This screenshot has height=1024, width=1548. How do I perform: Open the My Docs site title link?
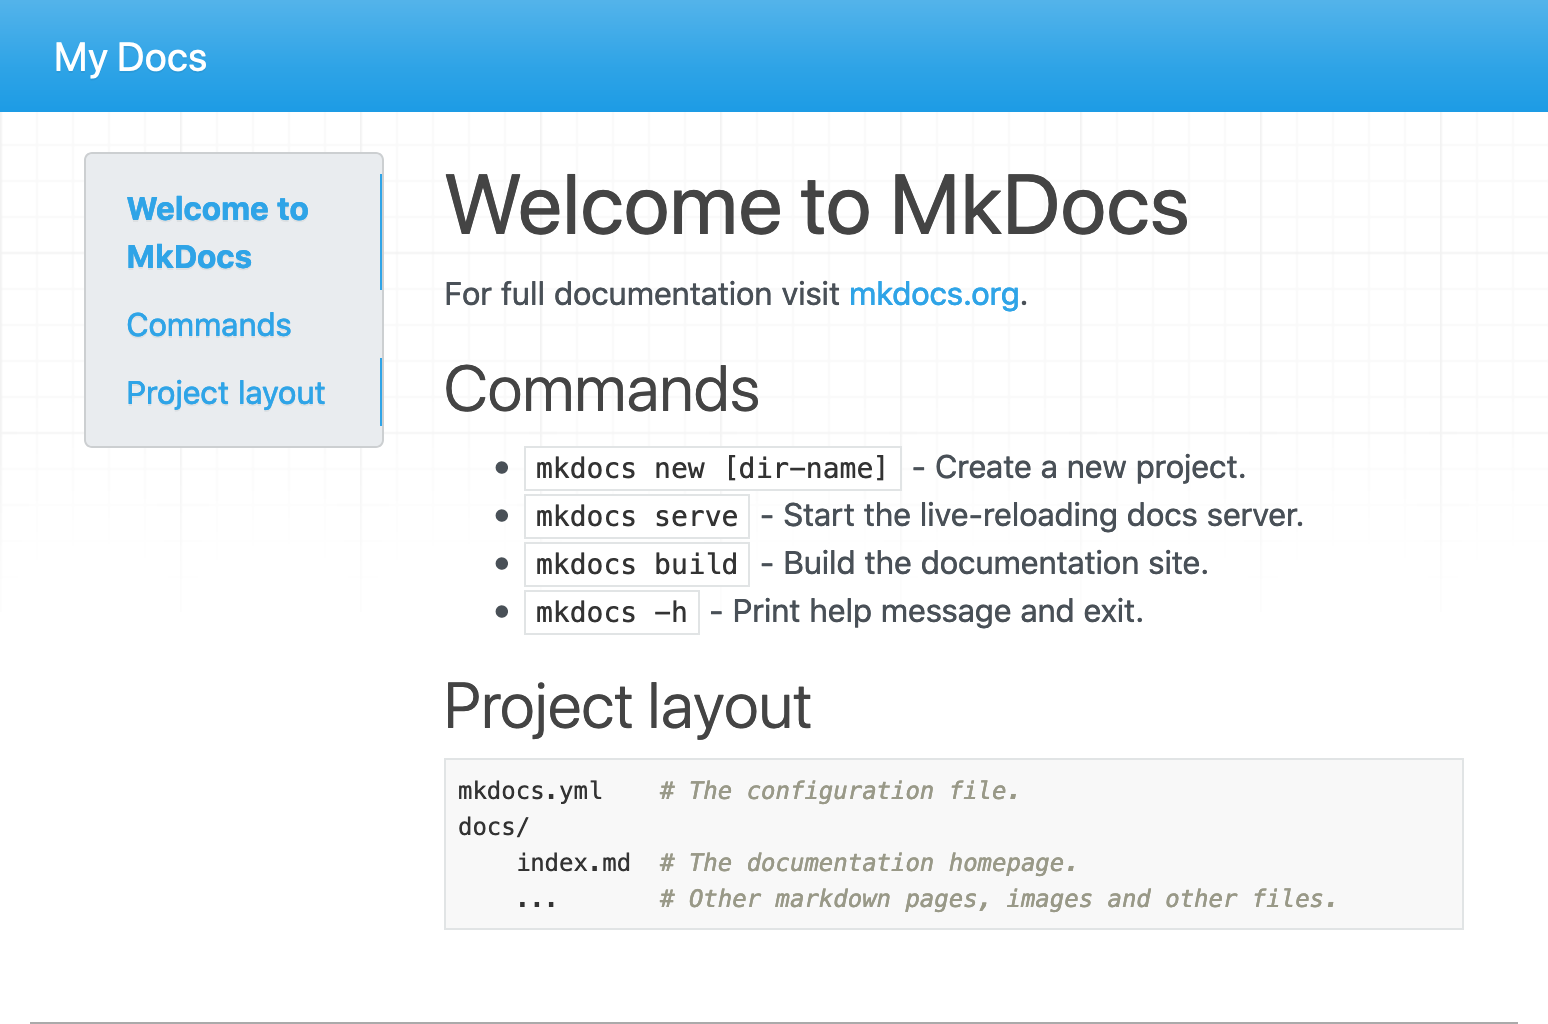click(x=130, y=57)
